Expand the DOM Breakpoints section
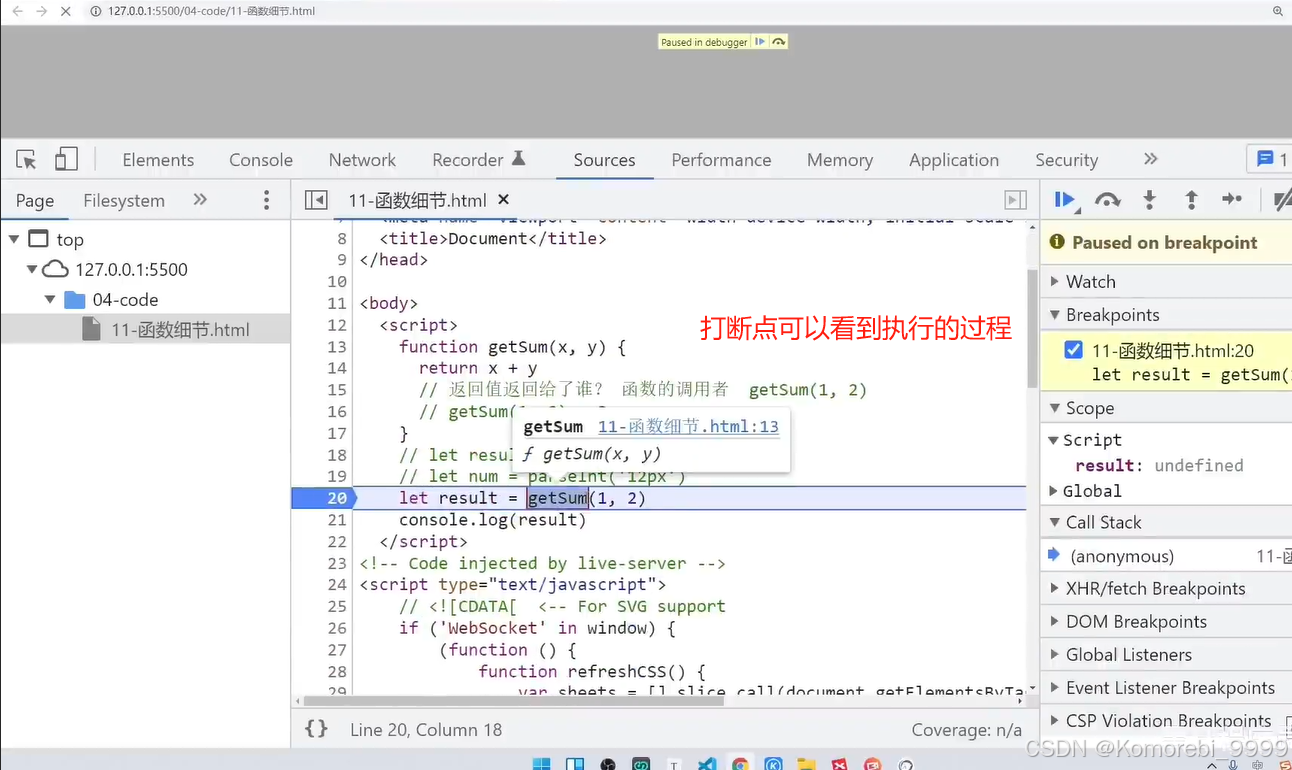1292x770 pixels. click(1166, 622)
